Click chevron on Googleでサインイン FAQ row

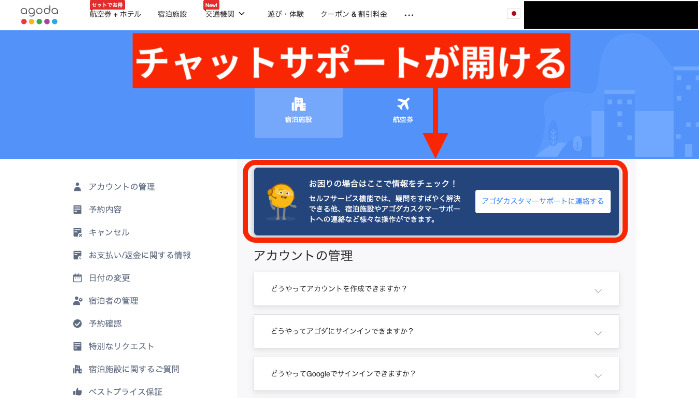pos(598,375)
